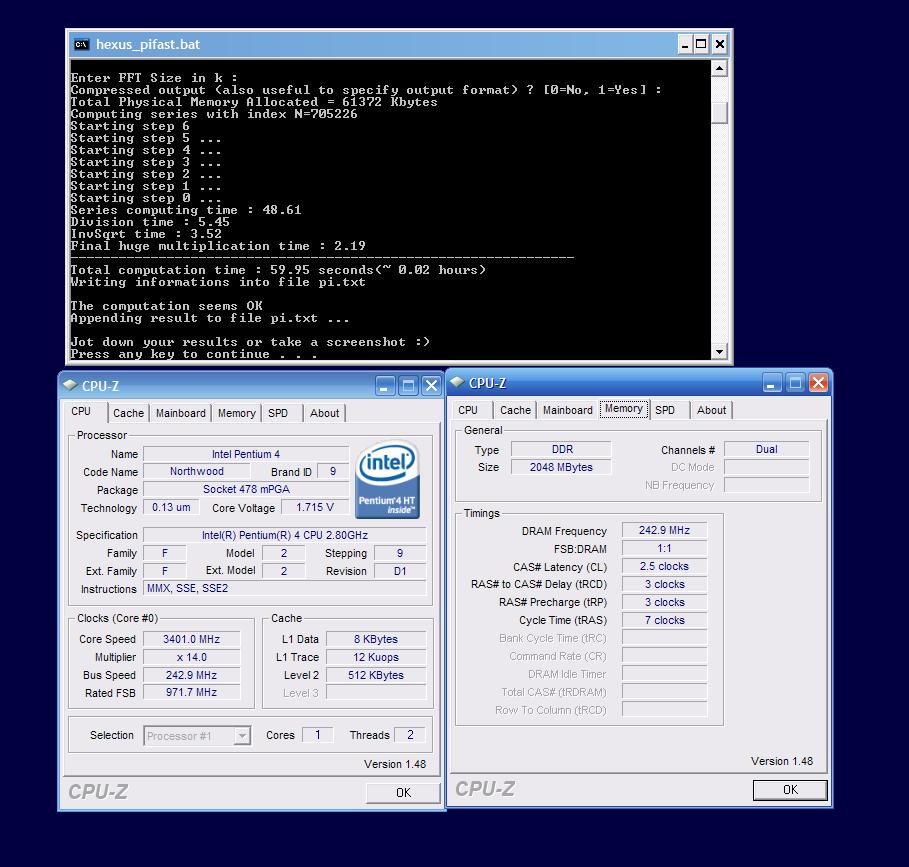
Task: Click OK in the right CPU-Z memory window
Action: pos(790,789)
